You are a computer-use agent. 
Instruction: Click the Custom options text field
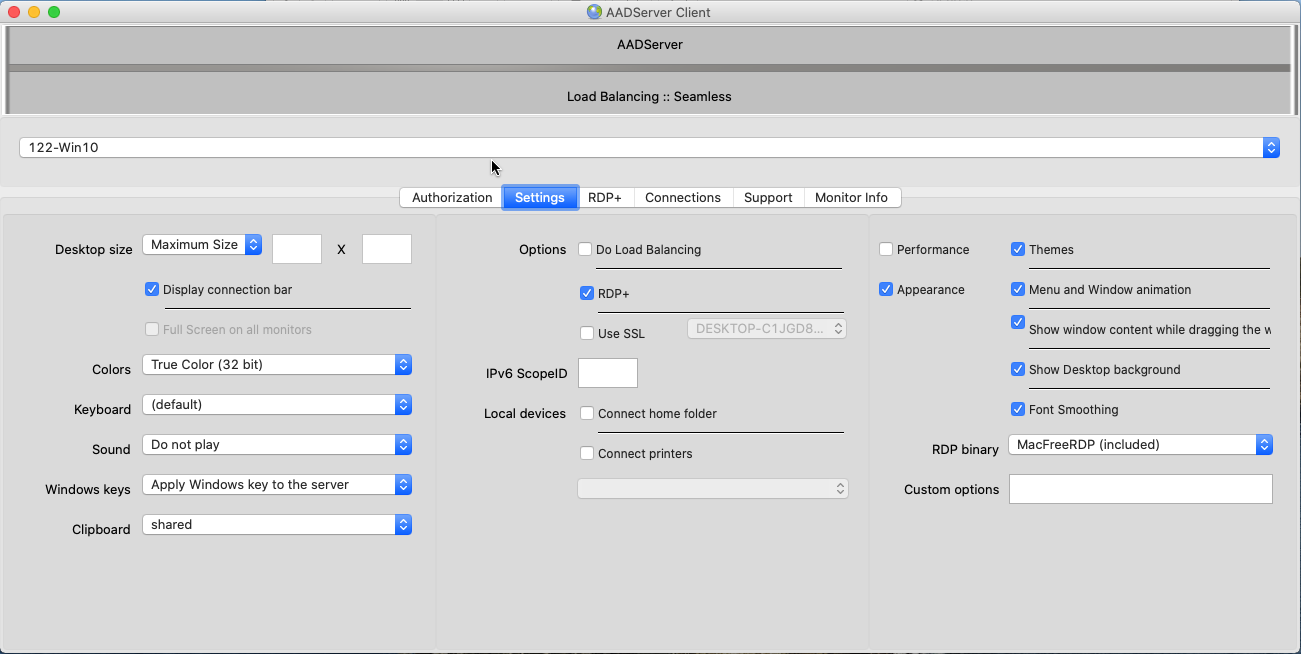(1140, 489)
